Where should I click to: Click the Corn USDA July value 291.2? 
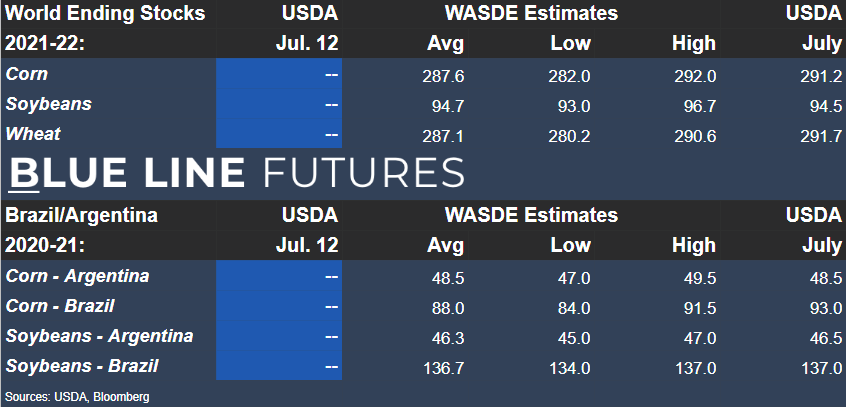821,76
